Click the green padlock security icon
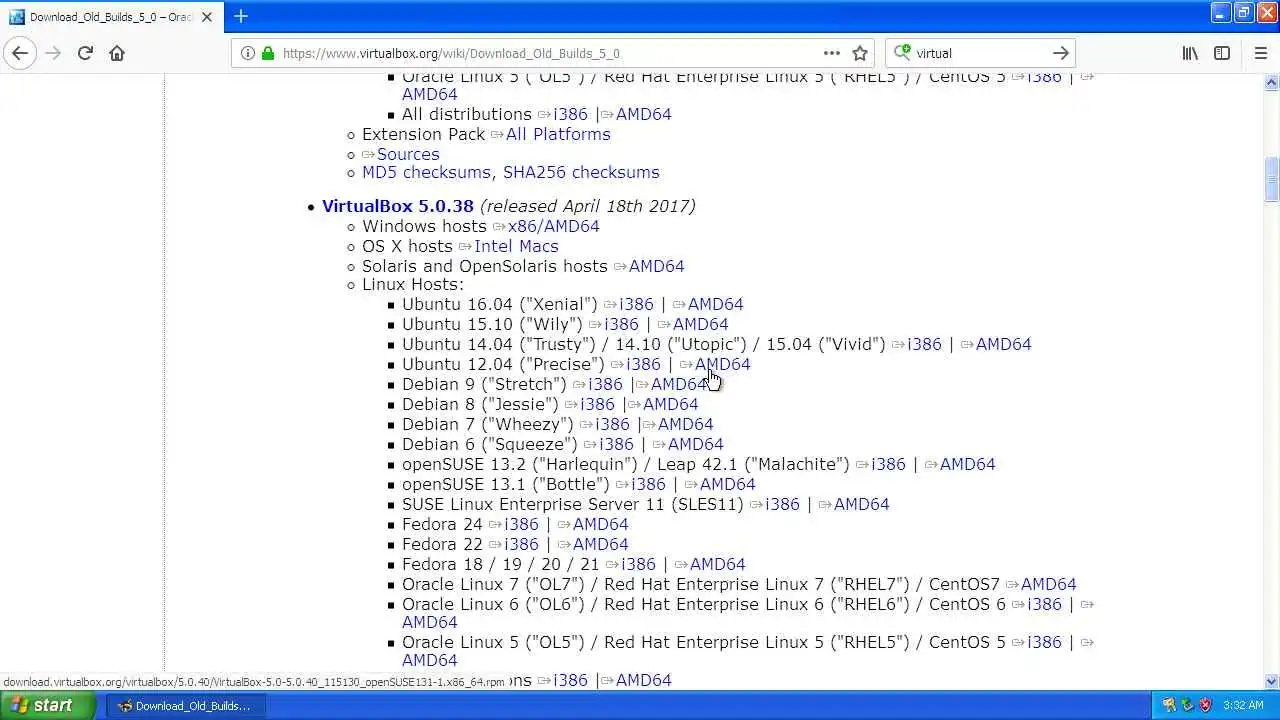 click(267, 53)
